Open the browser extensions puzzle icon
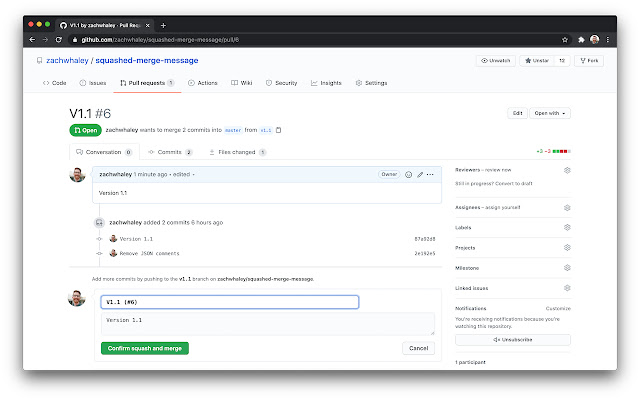This screenshot has height=400, width=640. click(x=581, y=40)
